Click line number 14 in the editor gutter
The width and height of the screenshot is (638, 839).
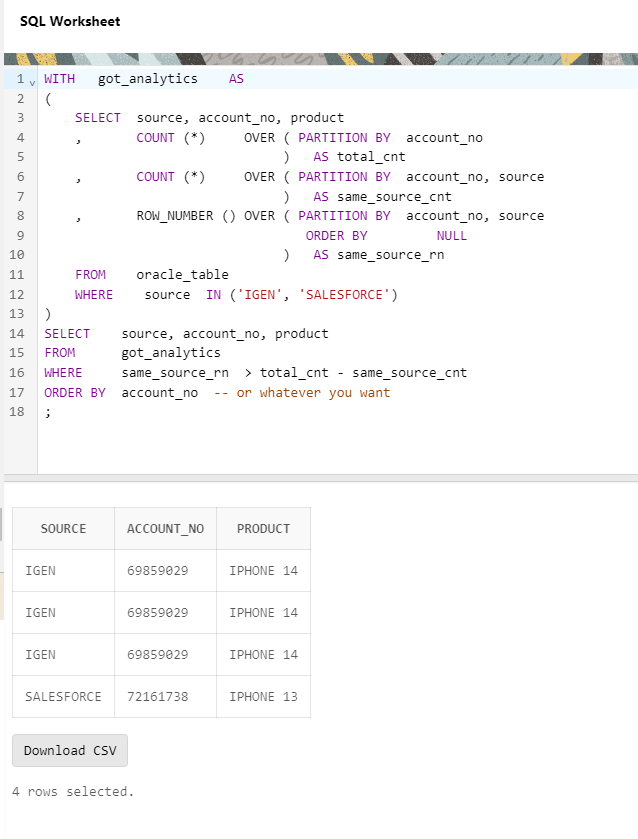(x=17, y=333)
